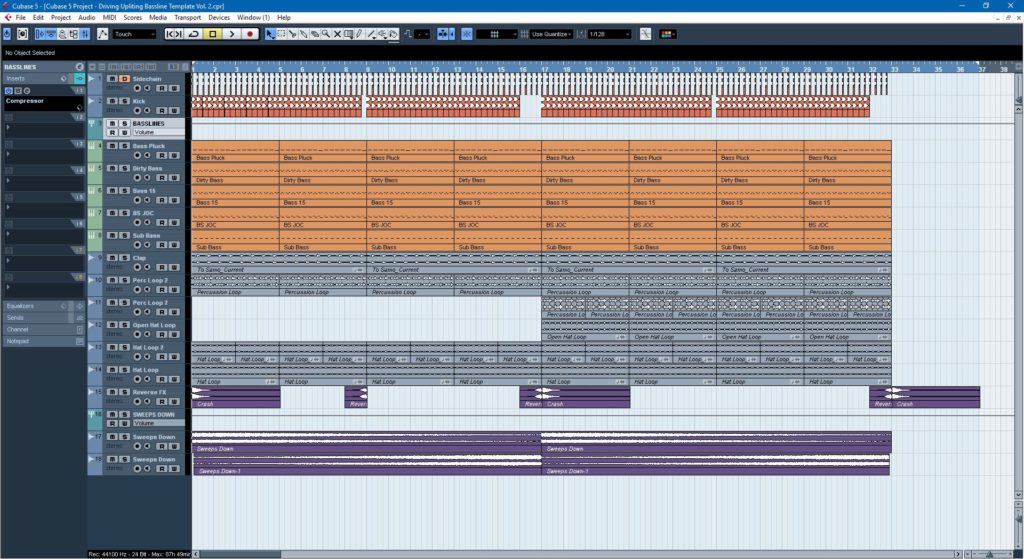The height and width of the screenshot is (559, 1024).
Task: Expand the Notepad section in Inspector
Action: pos(42,341)
